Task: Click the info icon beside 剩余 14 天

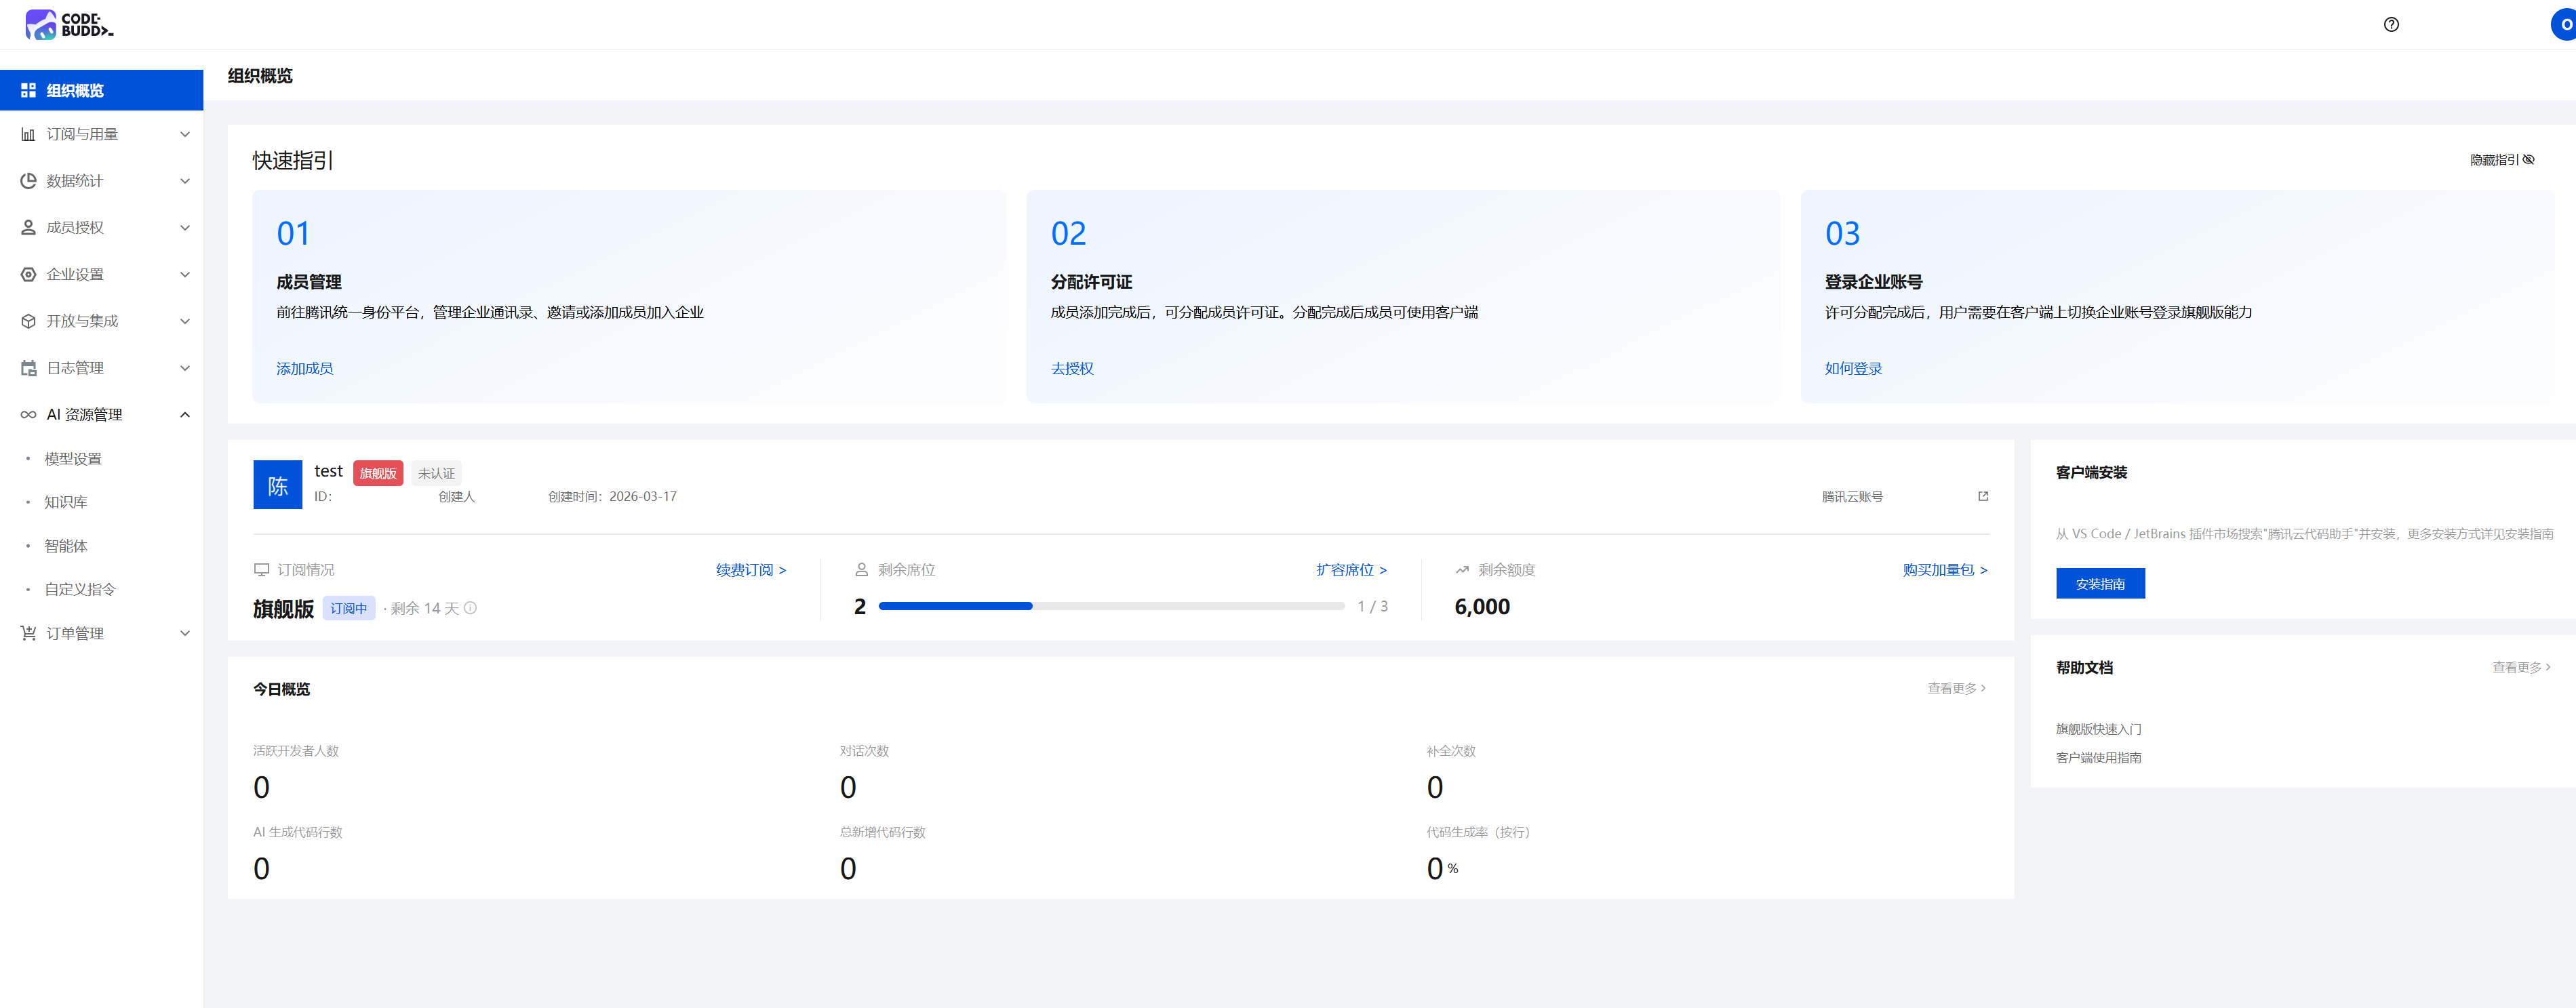Action: [471, 608]
